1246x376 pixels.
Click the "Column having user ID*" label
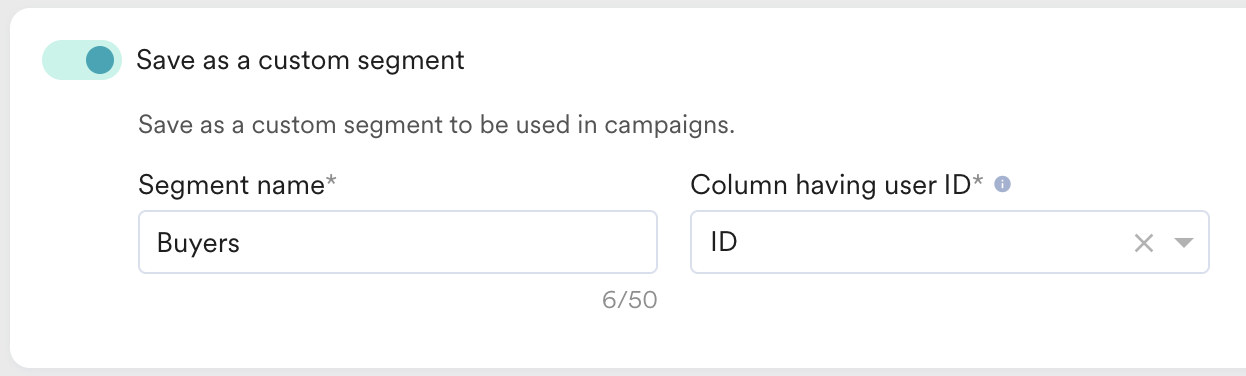pos(837,185)
